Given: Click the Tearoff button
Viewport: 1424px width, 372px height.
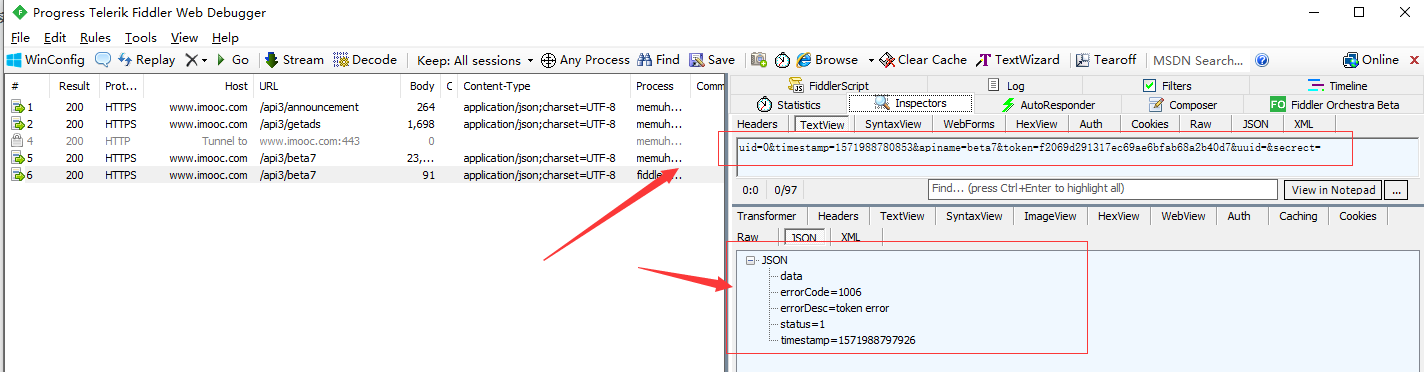Looking at the screenshot, I should pos(1106,60).
